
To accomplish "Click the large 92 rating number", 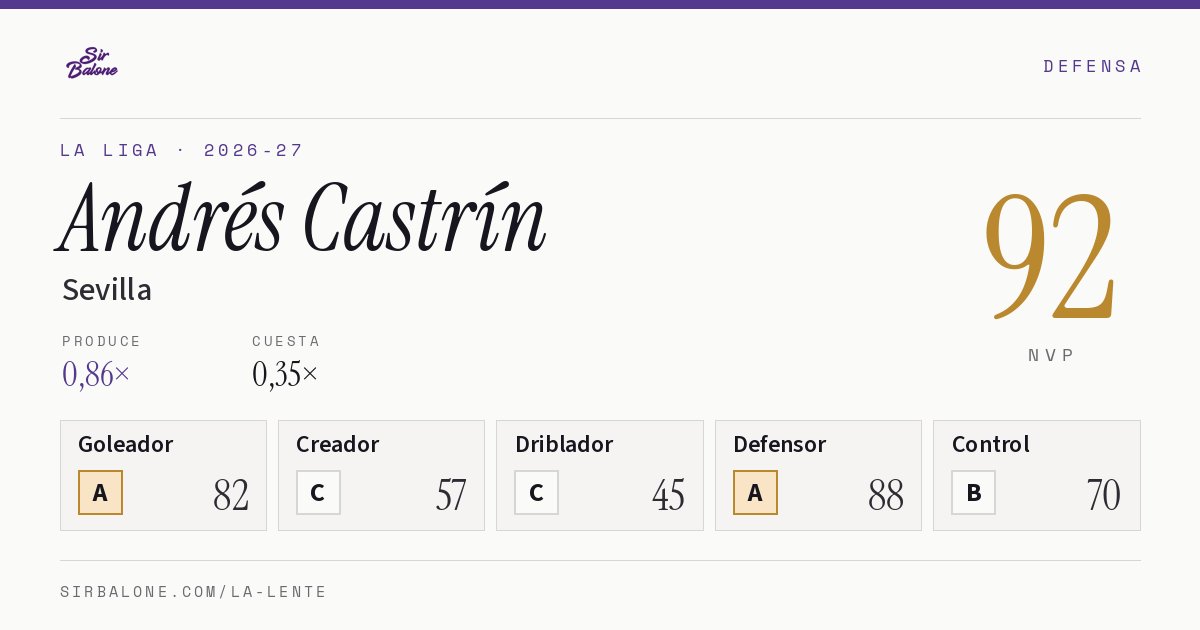I will click(1049, 255).
